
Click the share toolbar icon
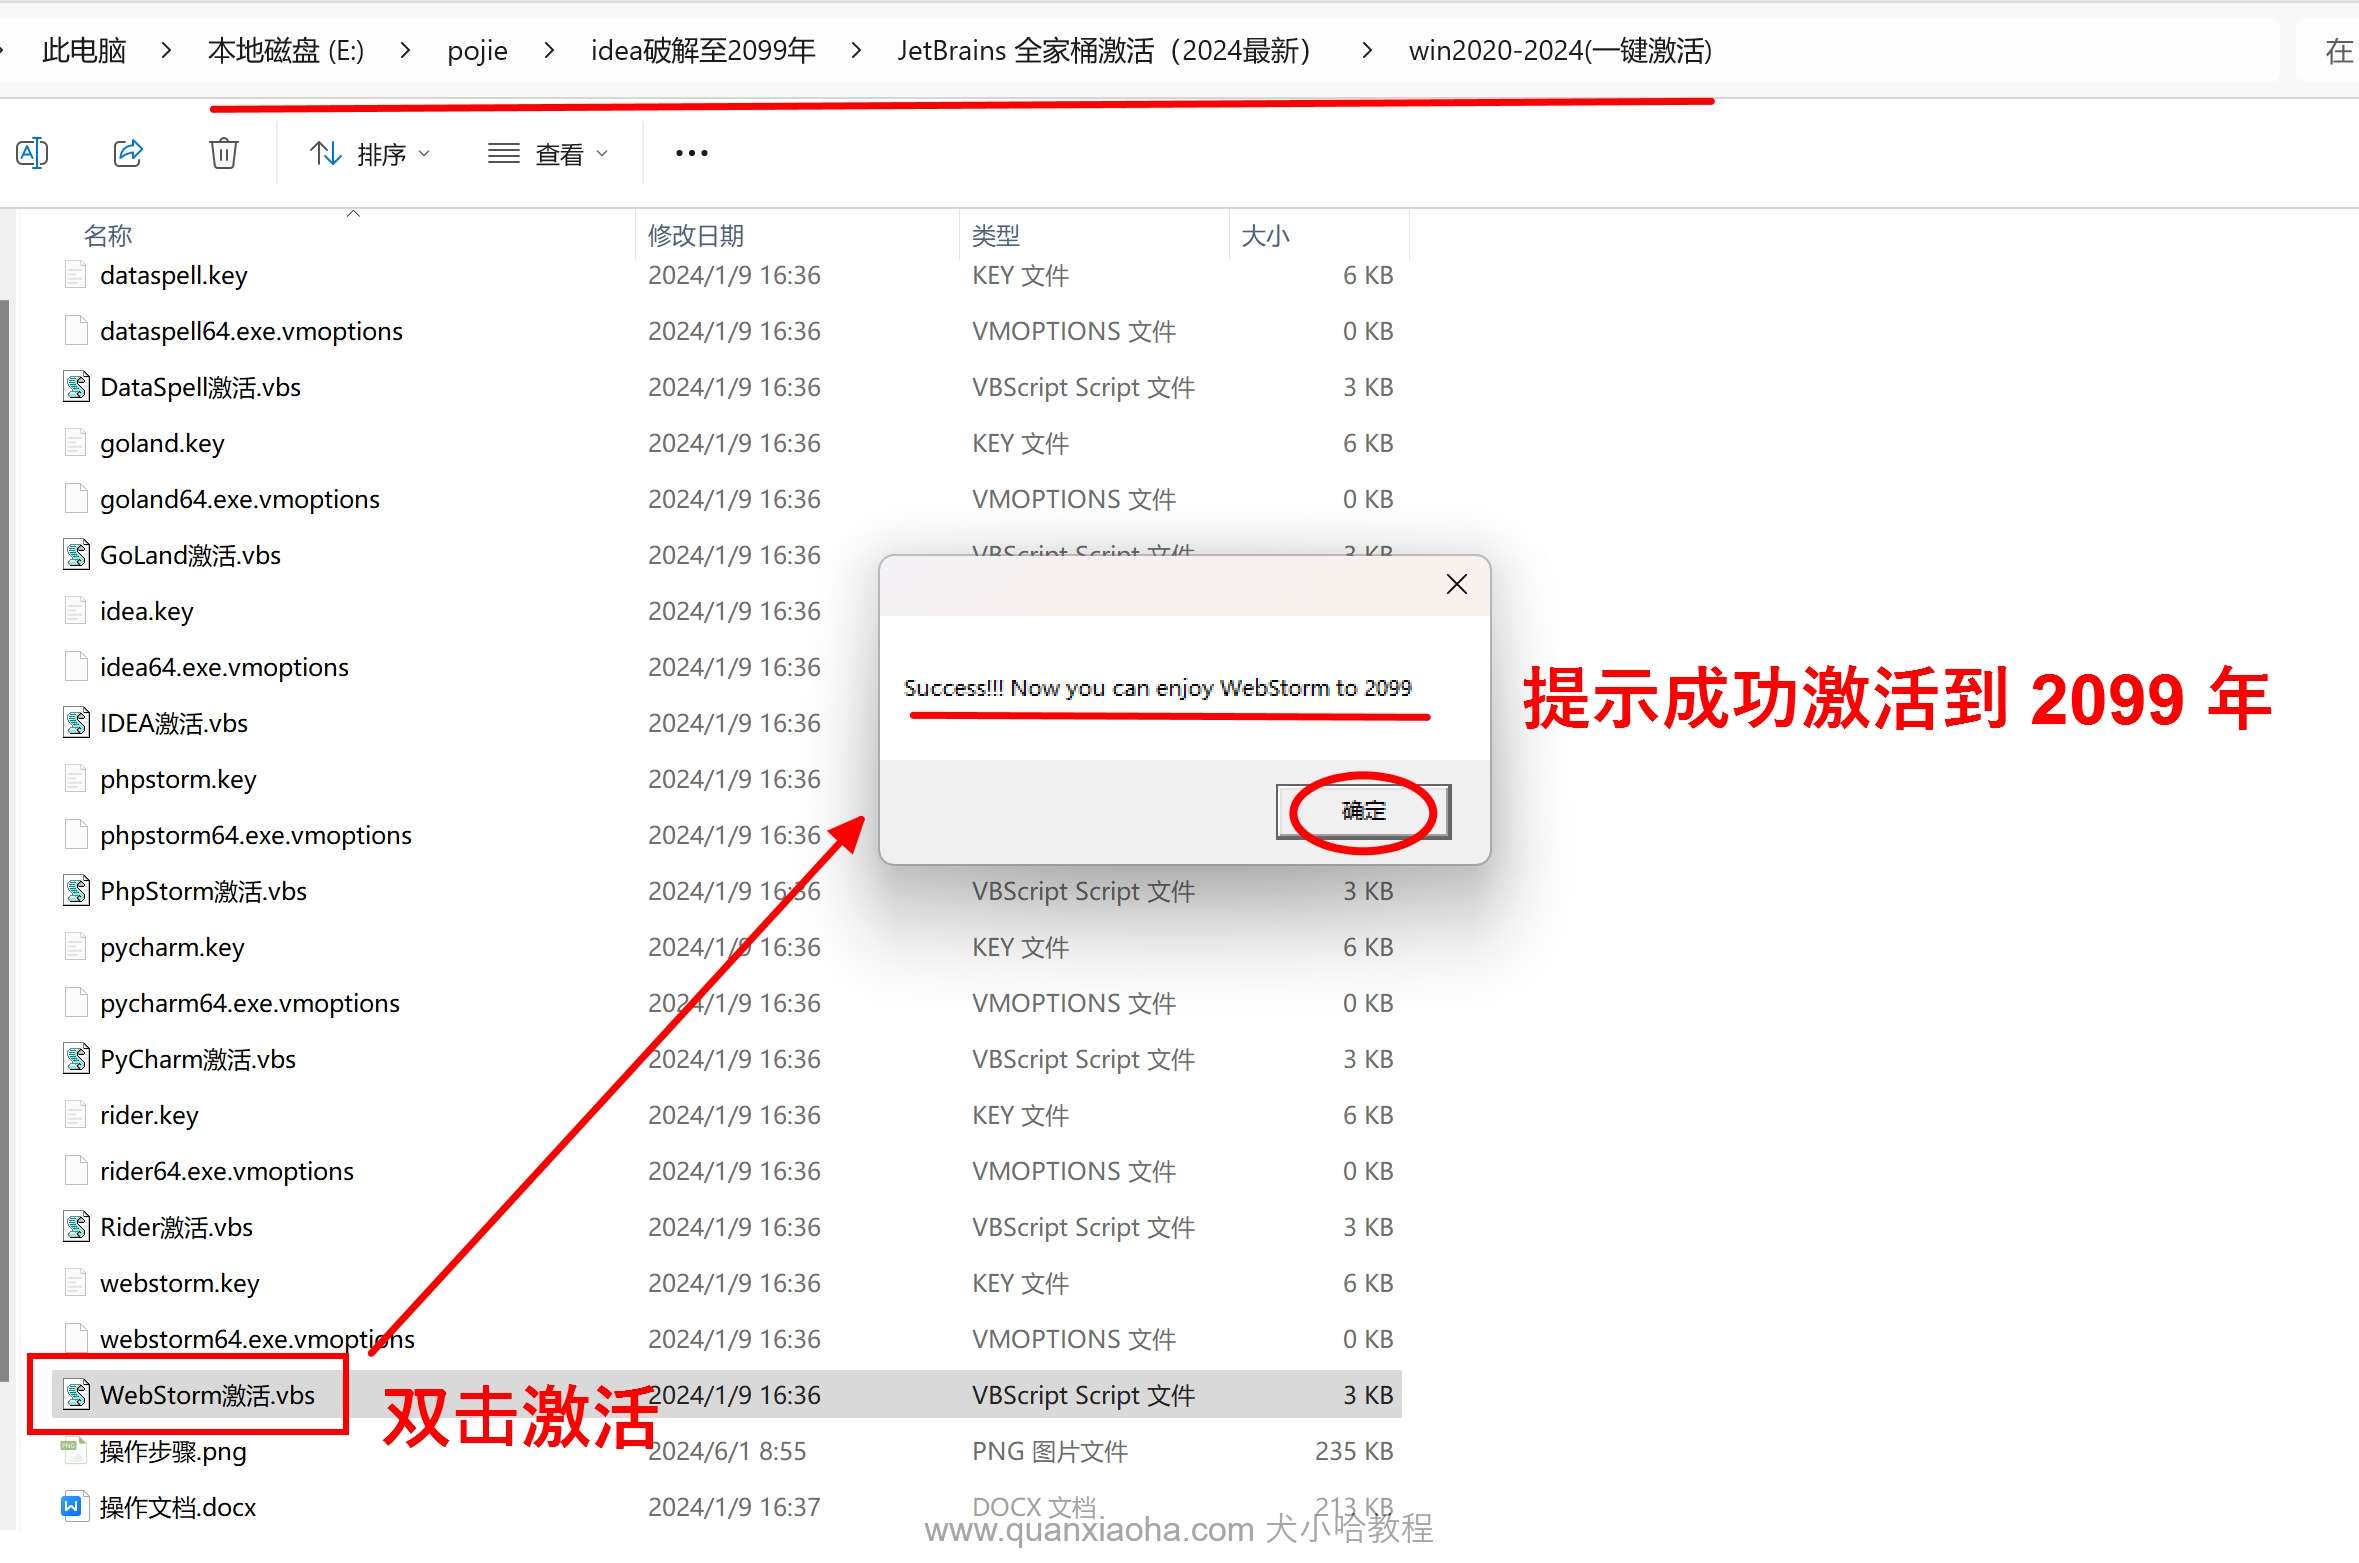pos(128,153)
